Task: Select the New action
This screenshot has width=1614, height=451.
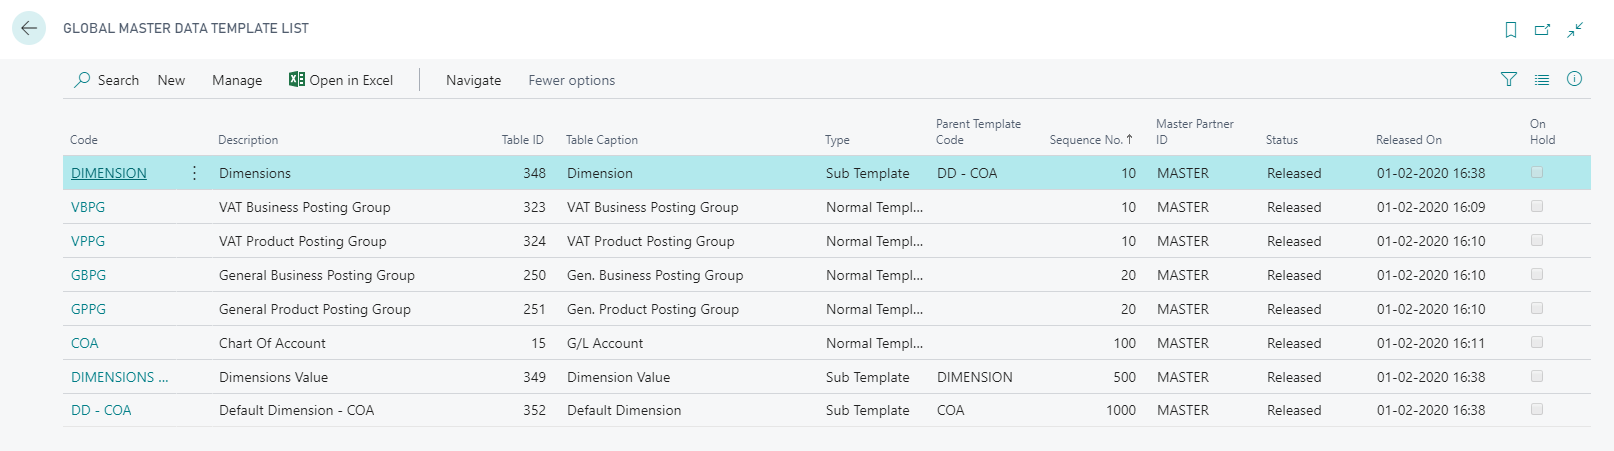Action: pyautogui.click(x=171, y=80)
